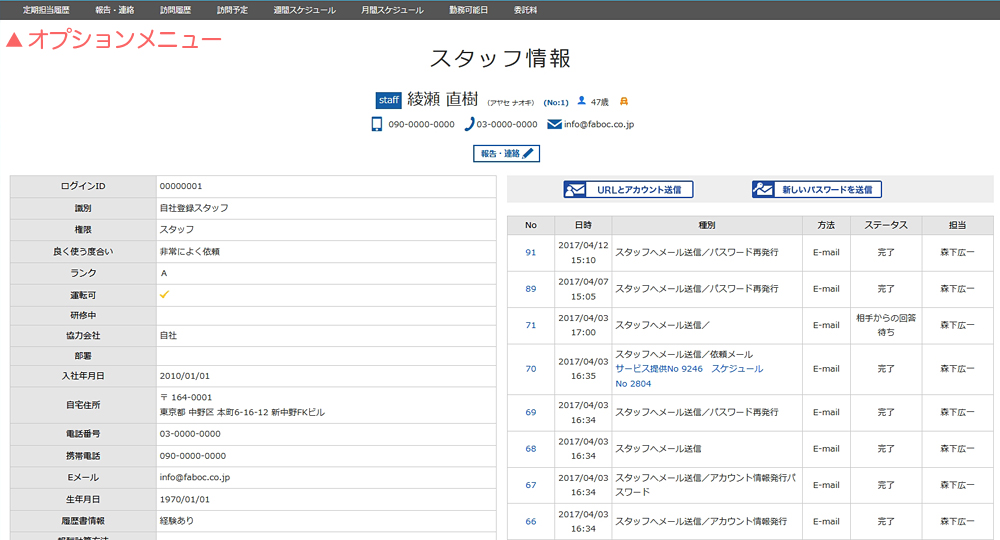Click the 相手からの回答待ち status cell
Screen dimensions: 1000x540
click(x=886, y=325)
